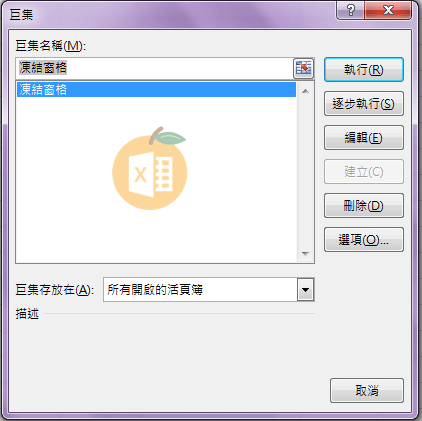Screen dimensions: 422x421
Task: Close the 巨集 dialog with X button
Action: [x=388, y=10]
